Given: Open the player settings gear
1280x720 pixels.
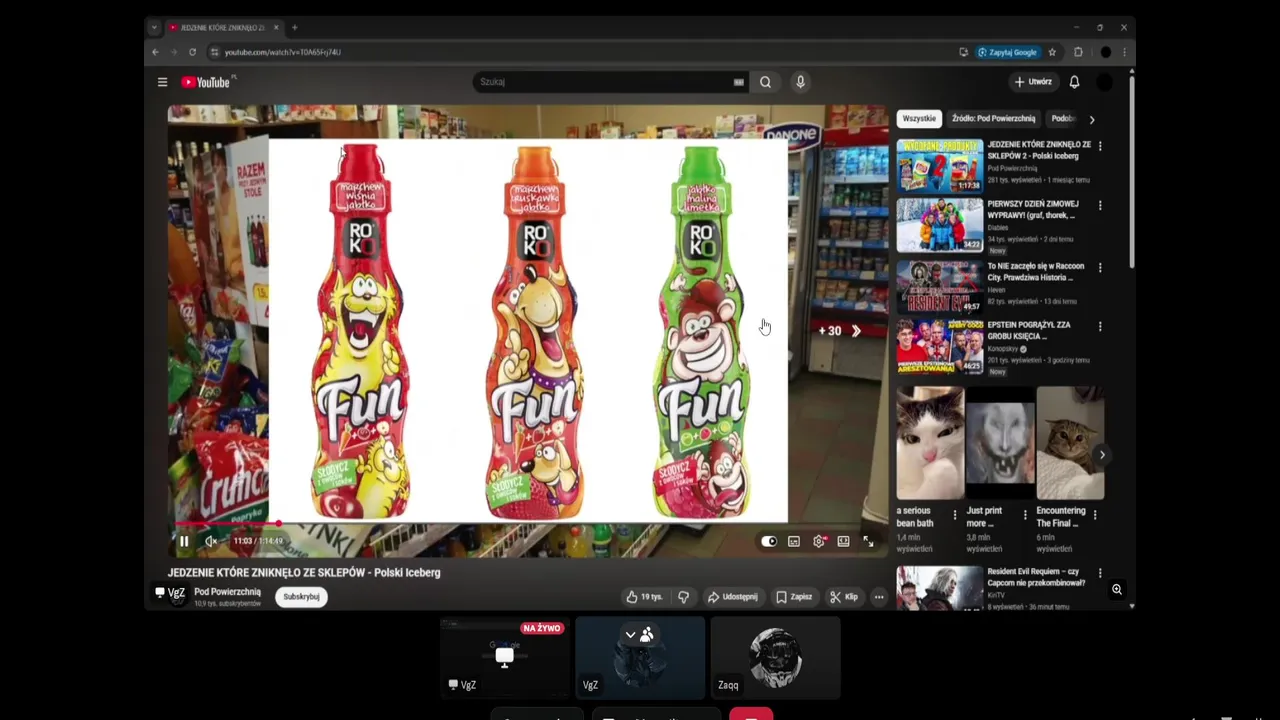Looking at the screenshot, I should 819,541.
